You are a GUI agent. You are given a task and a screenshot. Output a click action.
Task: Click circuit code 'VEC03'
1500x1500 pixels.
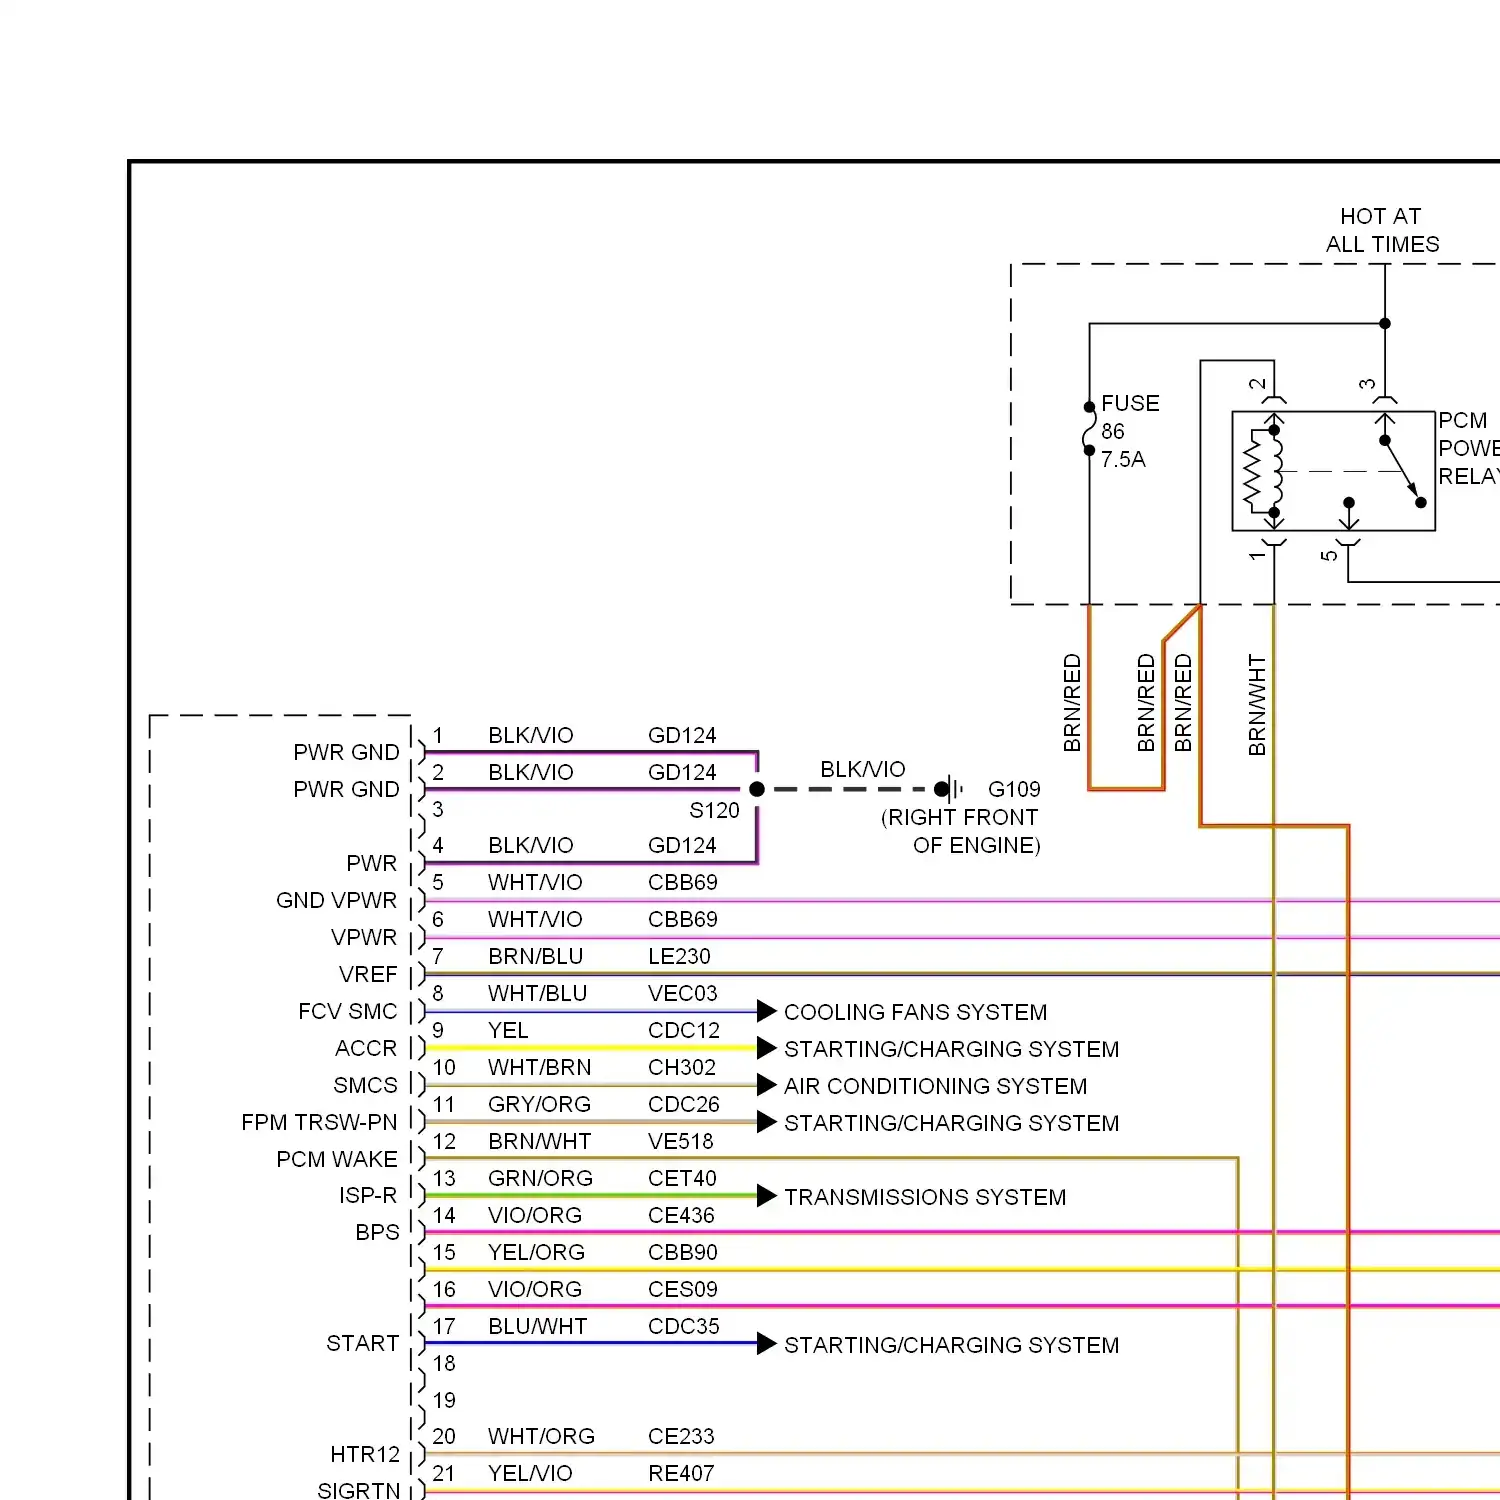(682, 993)
